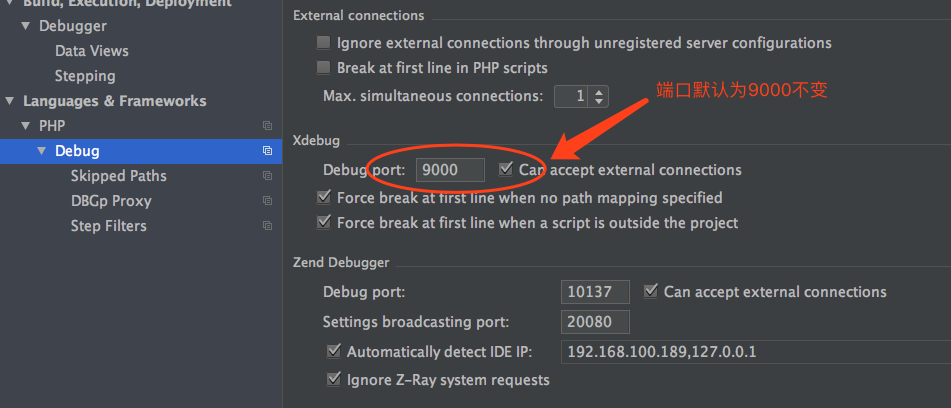The image size is (951, 408).
Task: Toggle Ignore Z-Ray system requests checkbox
Action: click(334, 380)
